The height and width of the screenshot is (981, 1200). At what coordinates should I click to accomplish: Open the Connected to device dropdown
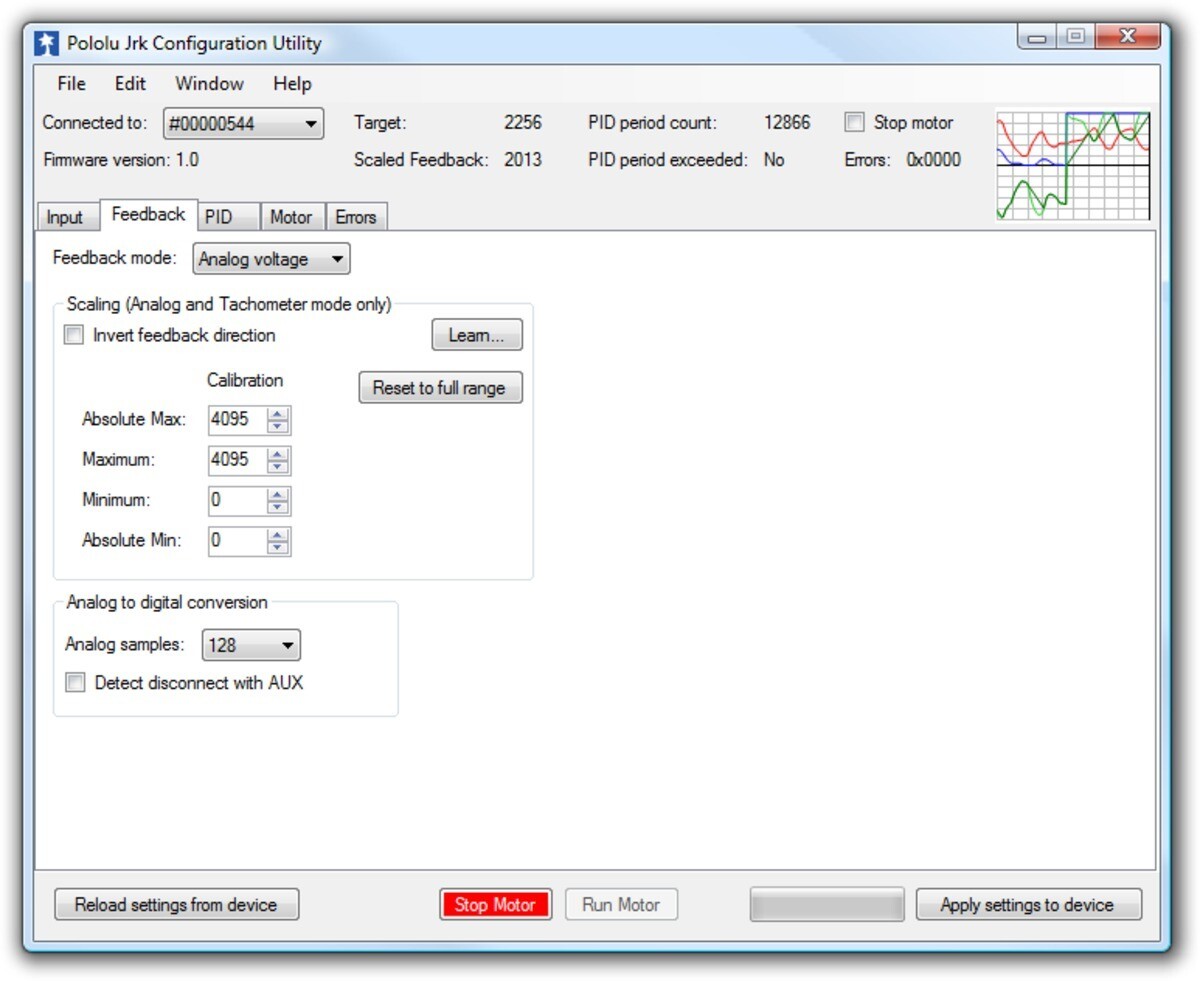click(243, 123)
